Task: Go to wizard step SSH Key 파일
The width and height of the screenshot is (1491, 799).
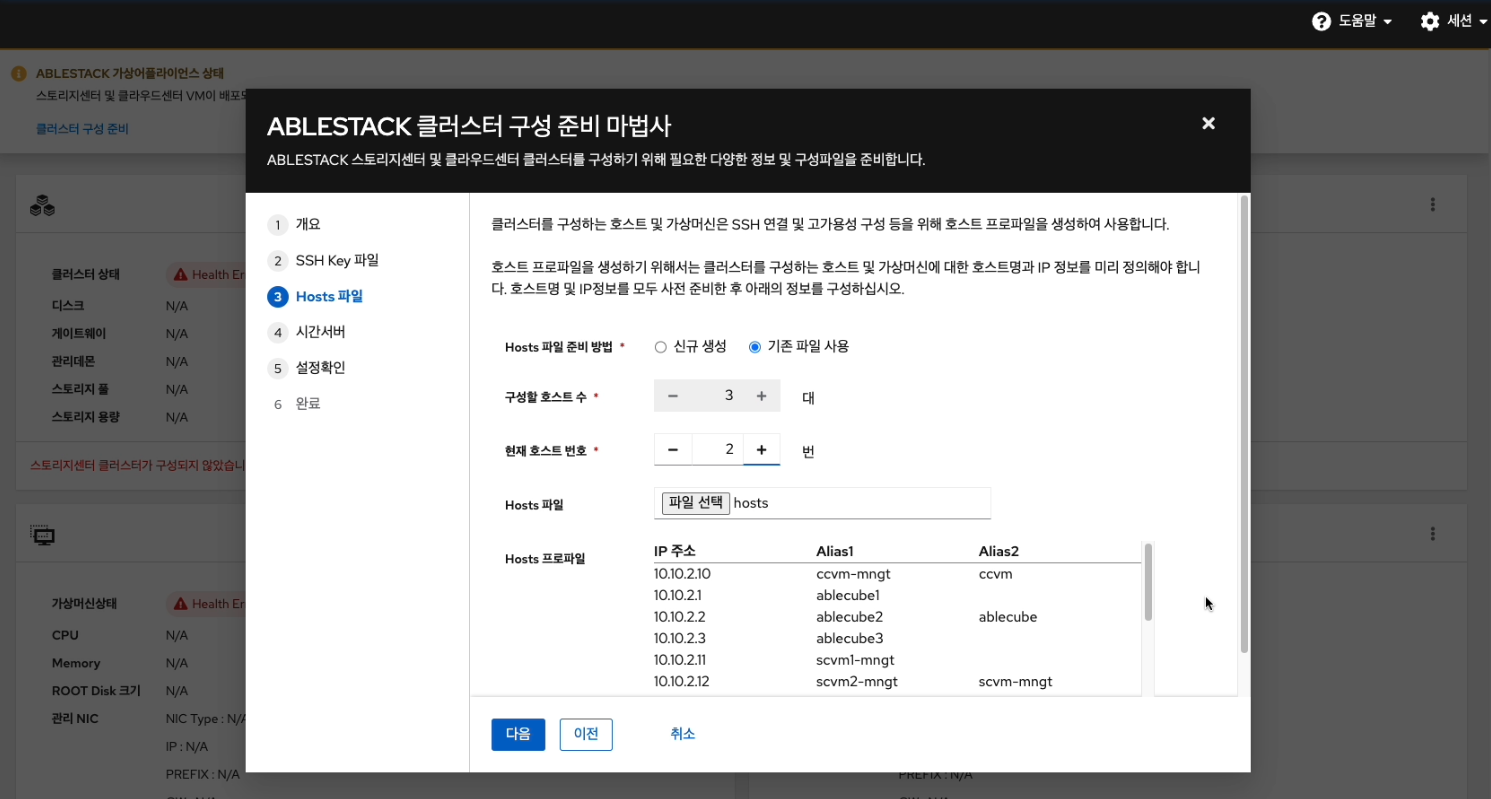Action: [323, 260]
